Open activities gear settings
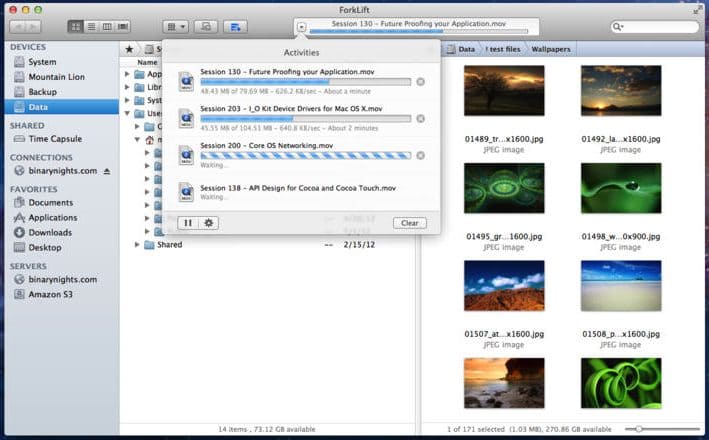Image resolution: width=709 pixels, height=440 pixels. pyautogui.click(x=208, y=223)
